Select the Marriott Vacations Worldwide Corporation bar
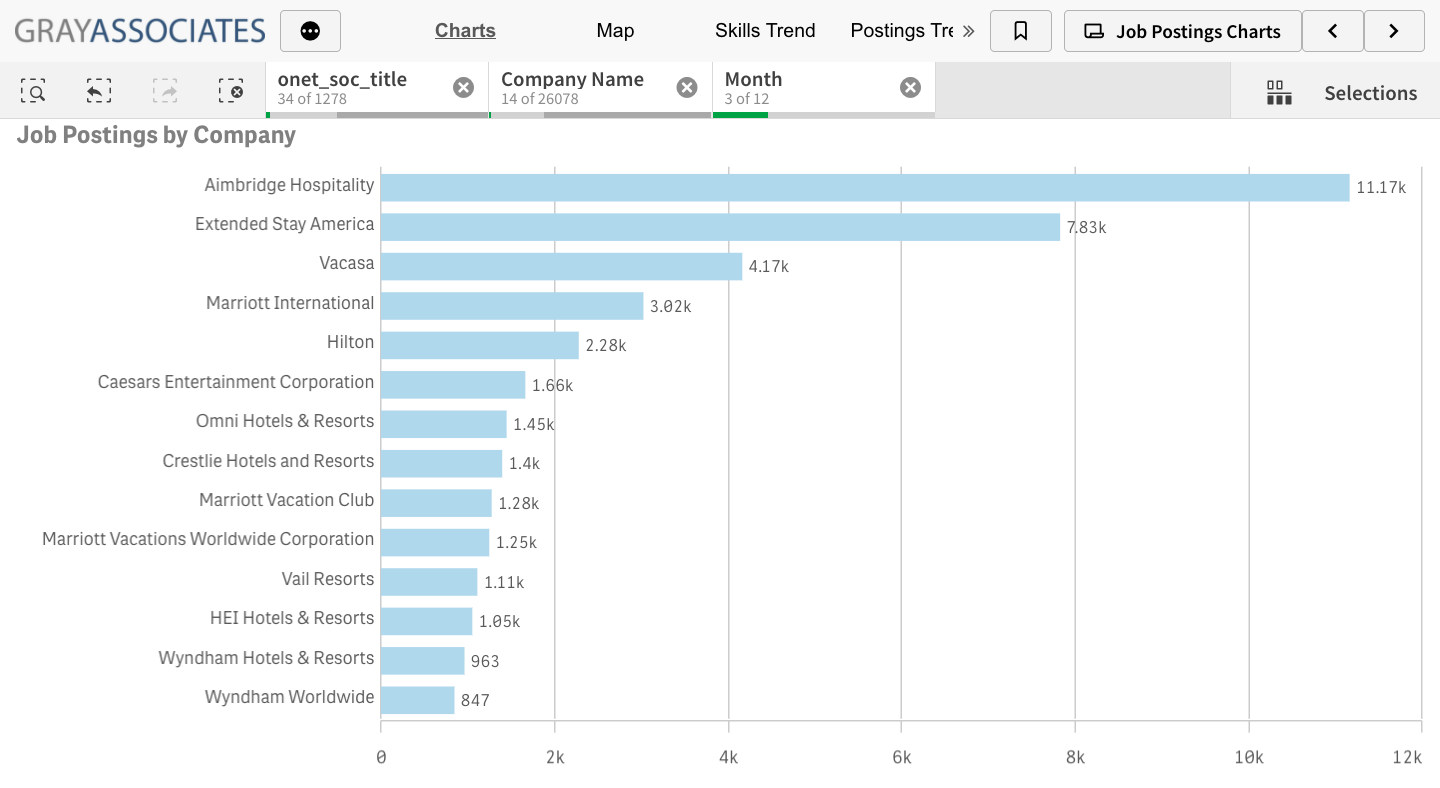1440x788 pixels. 435,542
